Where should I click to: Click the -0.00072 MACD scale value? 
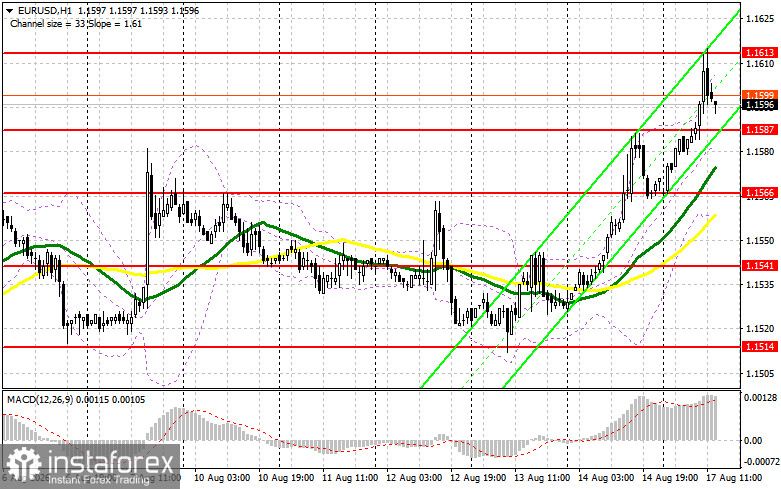[x=761, y=462]
